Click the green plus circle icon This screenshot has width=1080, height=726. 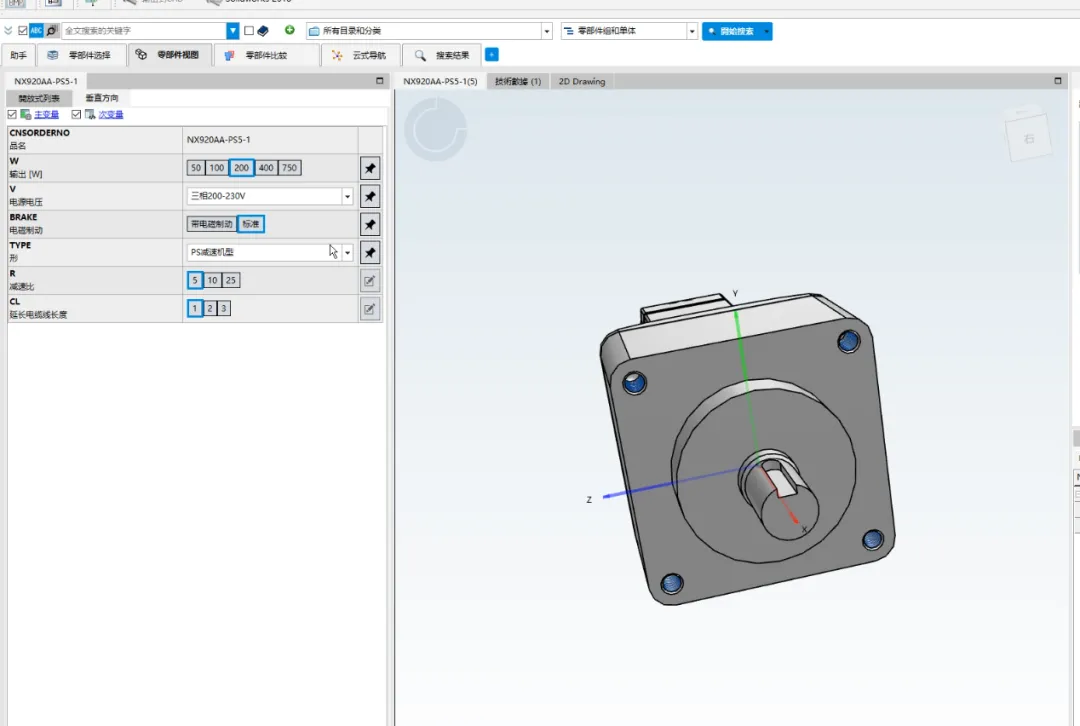click(290, 30)
